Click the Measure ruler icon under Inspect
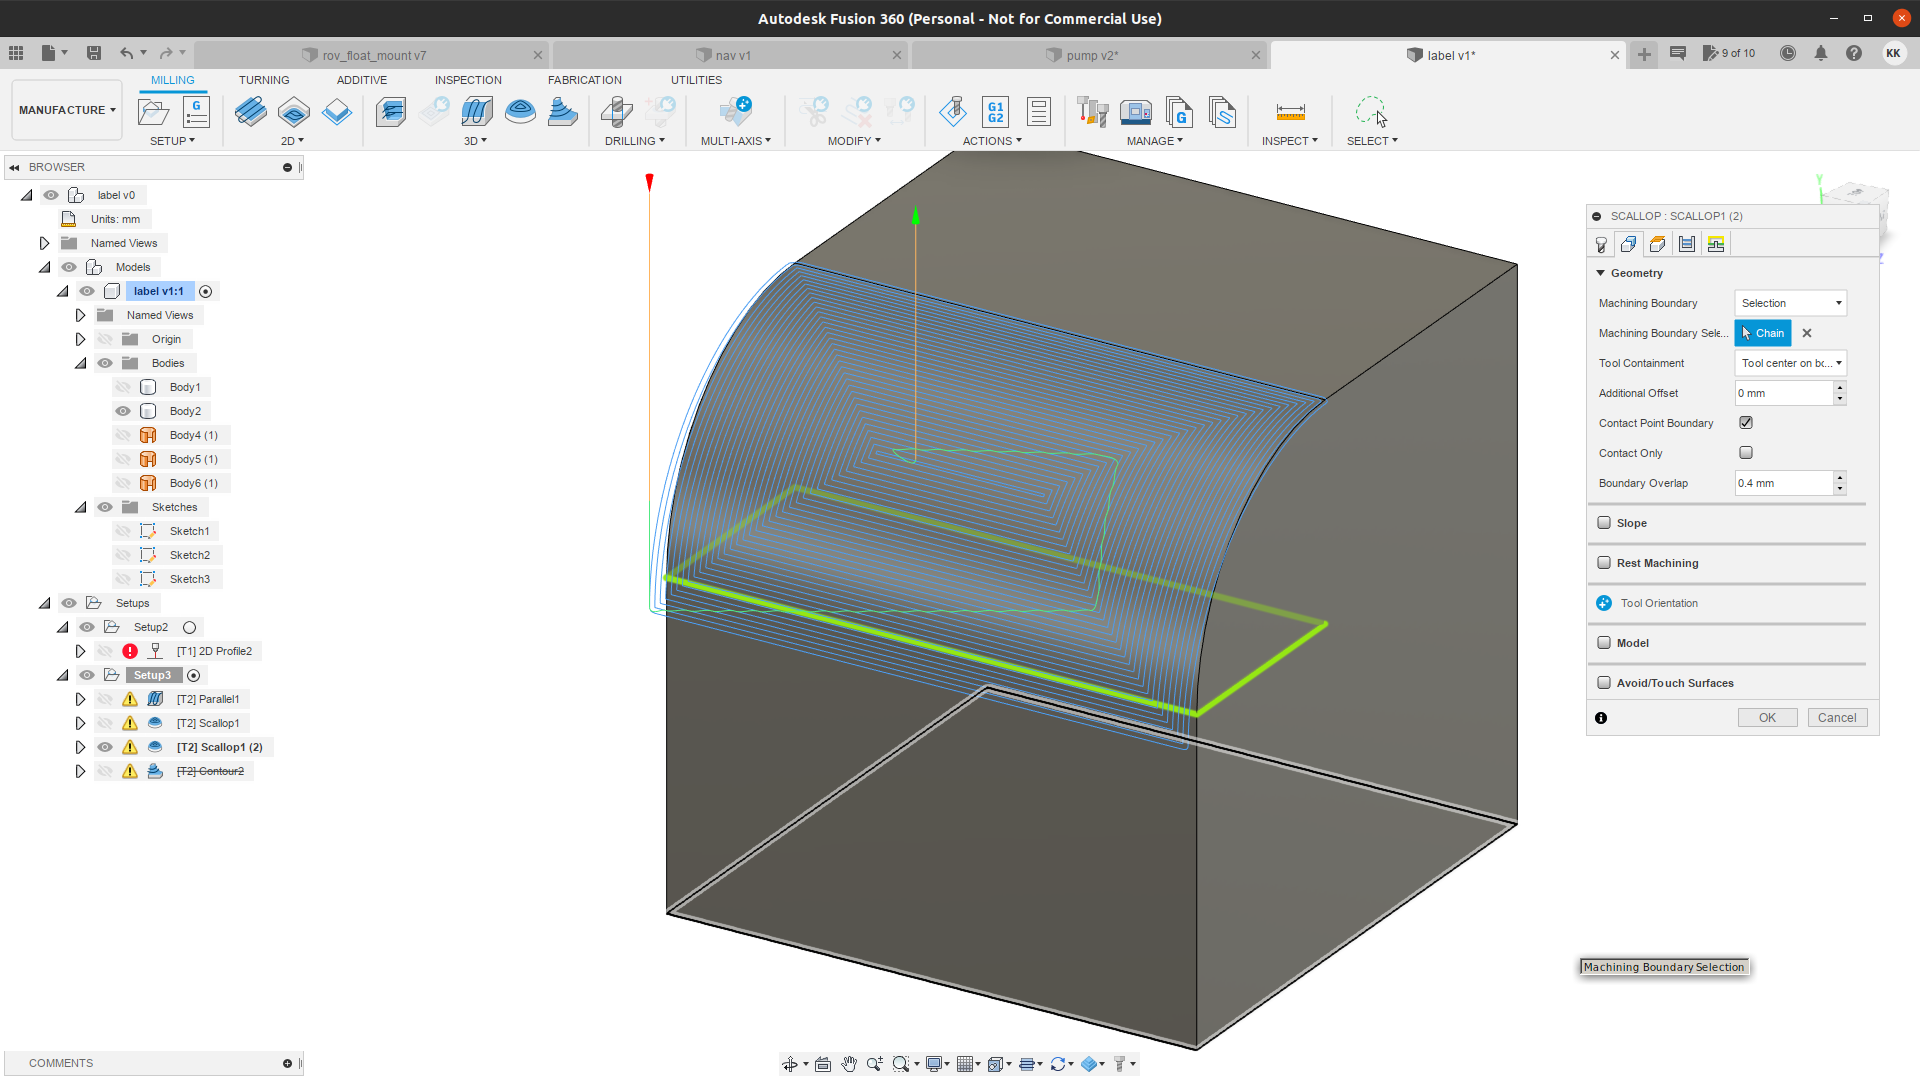Image resolution: width=1920 pixels, height=1080 pixels. click(x=1290, y=112)
